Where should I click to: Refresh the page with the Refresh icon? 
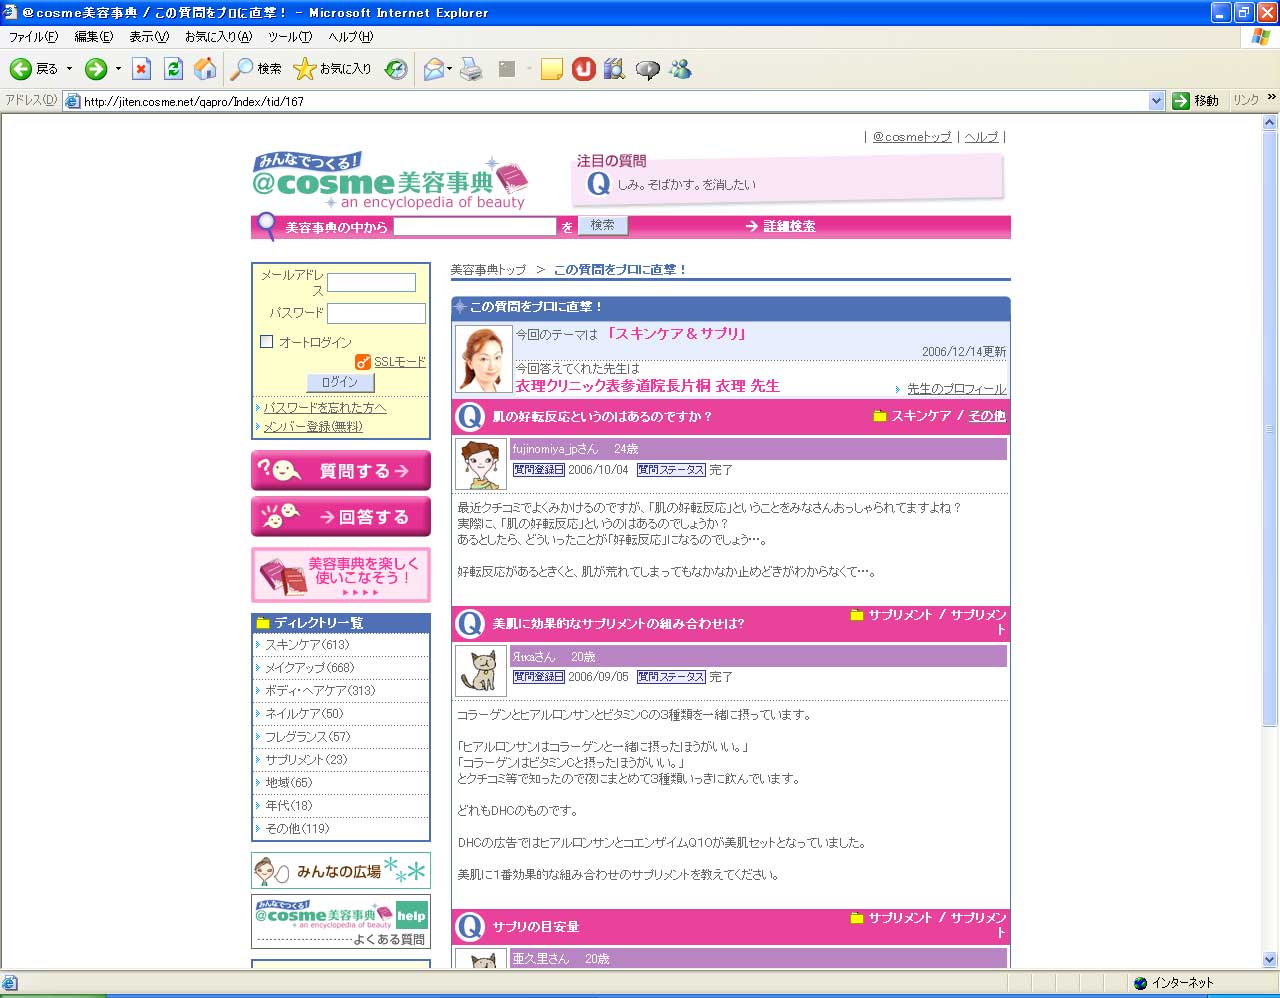[173, 69]
